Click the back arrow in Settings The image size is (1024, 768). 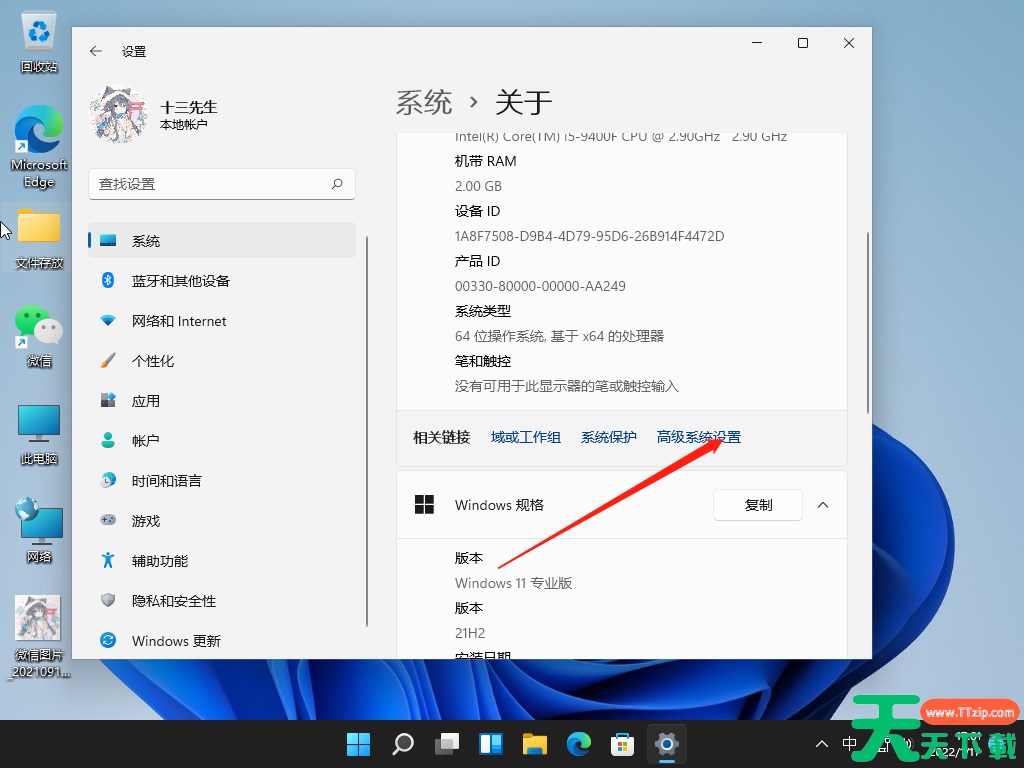[x=96, y=51]
